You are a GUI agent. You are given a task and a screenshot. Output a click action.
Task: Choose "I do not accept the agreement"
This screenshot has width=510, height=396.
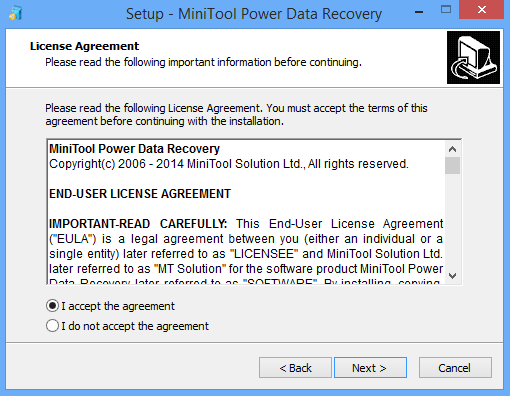52,326
